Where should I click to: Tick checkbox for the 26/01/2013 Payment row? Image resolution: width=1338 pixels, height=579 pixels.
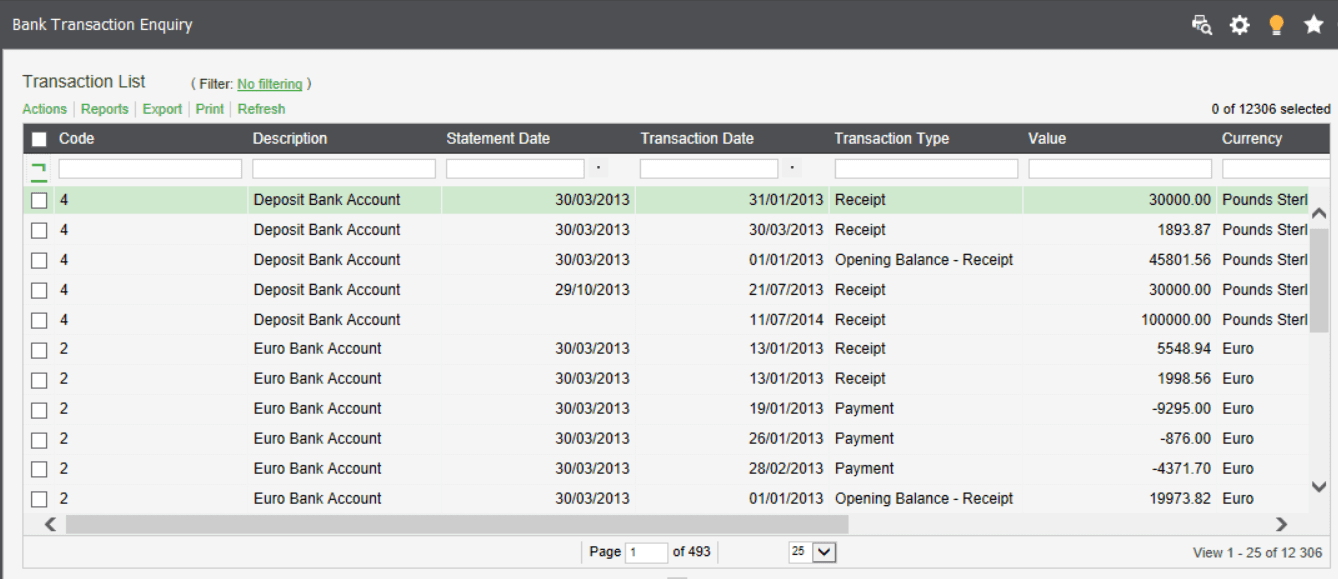click(x=39, y=439)
